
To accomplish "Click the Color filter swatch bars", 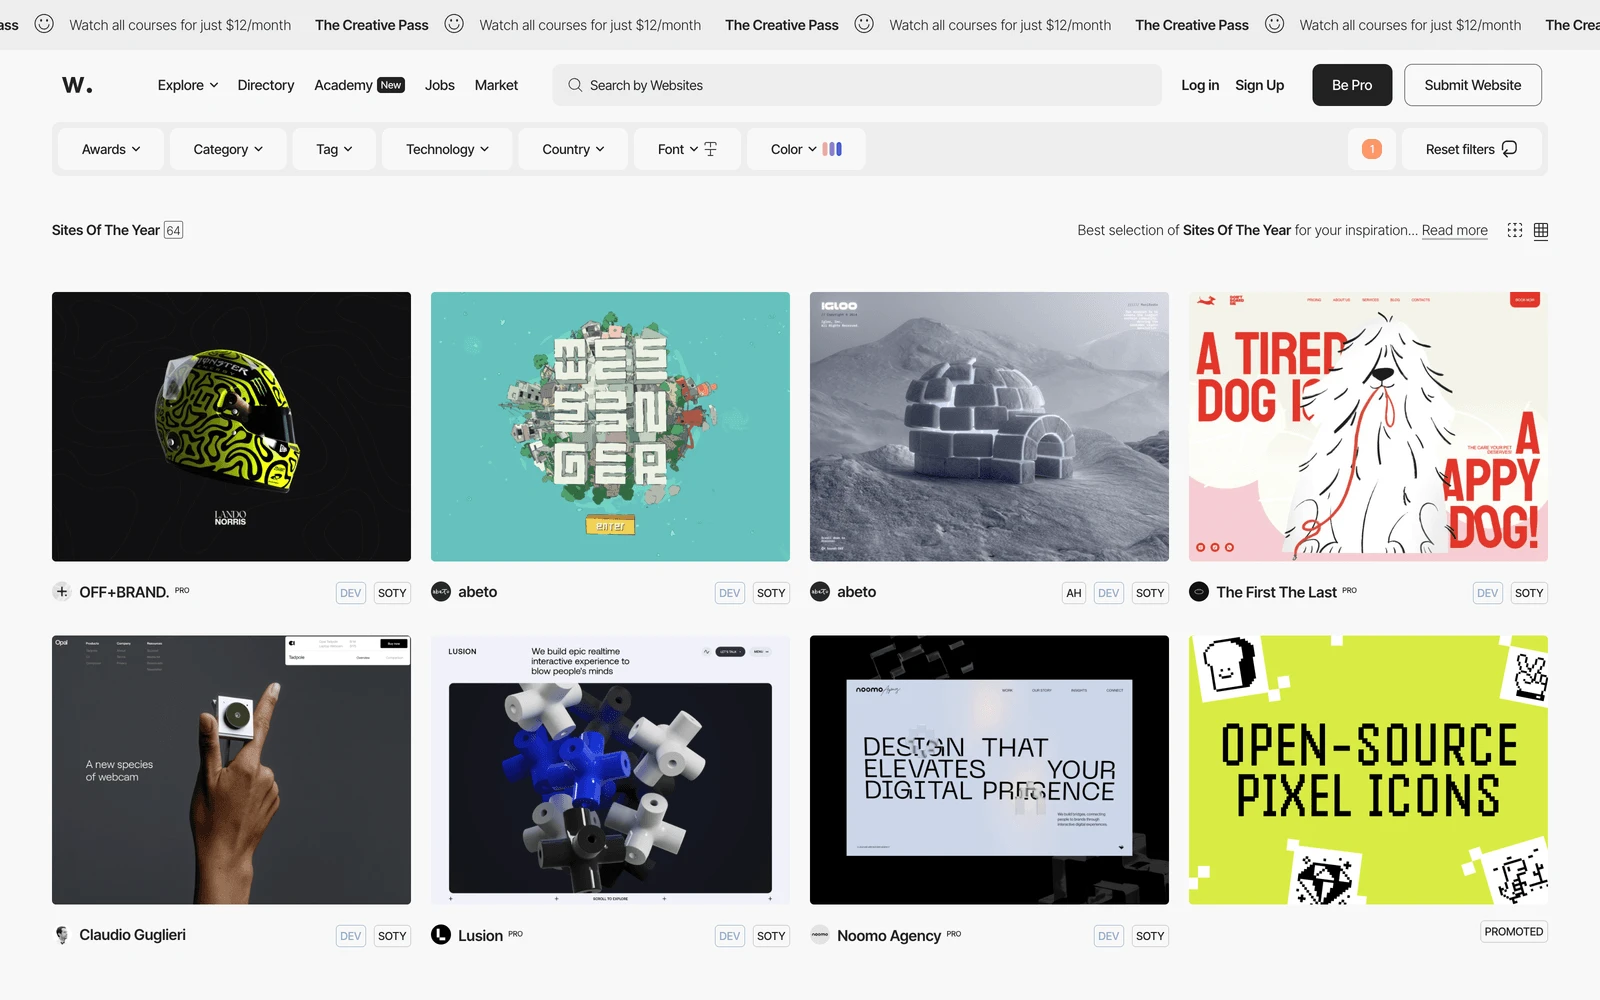I will pos(832,149).
